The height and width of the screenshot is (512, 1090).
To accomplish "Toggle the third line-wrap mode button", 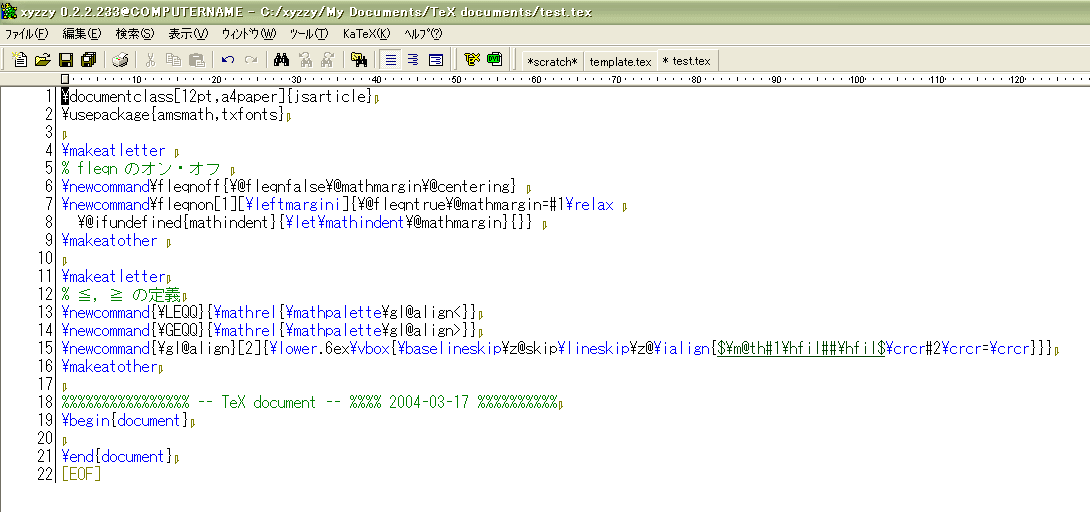I will tap(435, 60).
